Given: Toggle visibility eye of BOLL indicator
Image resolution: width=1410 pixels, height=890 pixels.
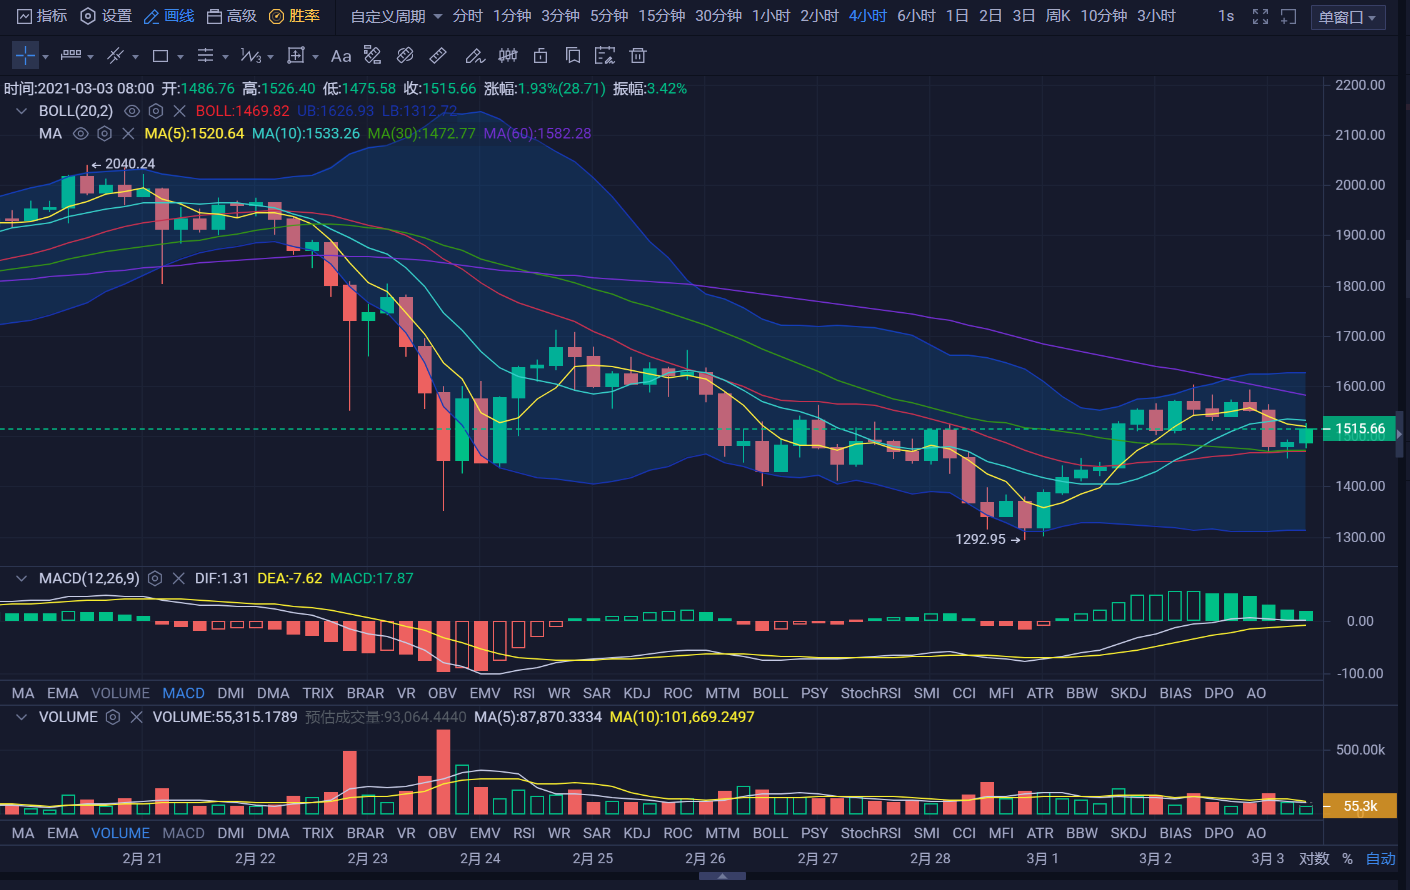Looking at the screenshot, I should click(131, 111).
